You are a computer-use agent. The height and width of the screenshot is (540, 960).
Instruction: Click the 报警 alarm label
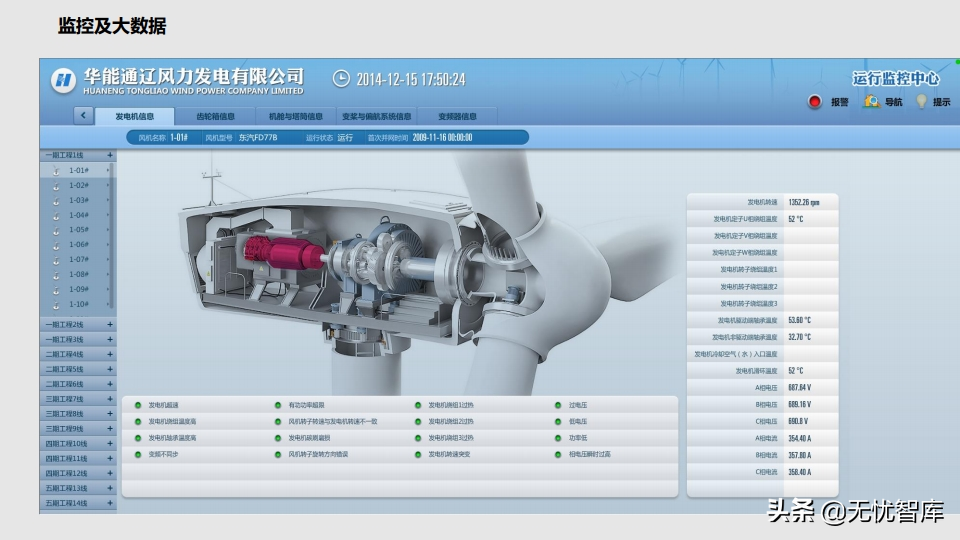pyautogui.click(x=839, y=102)
